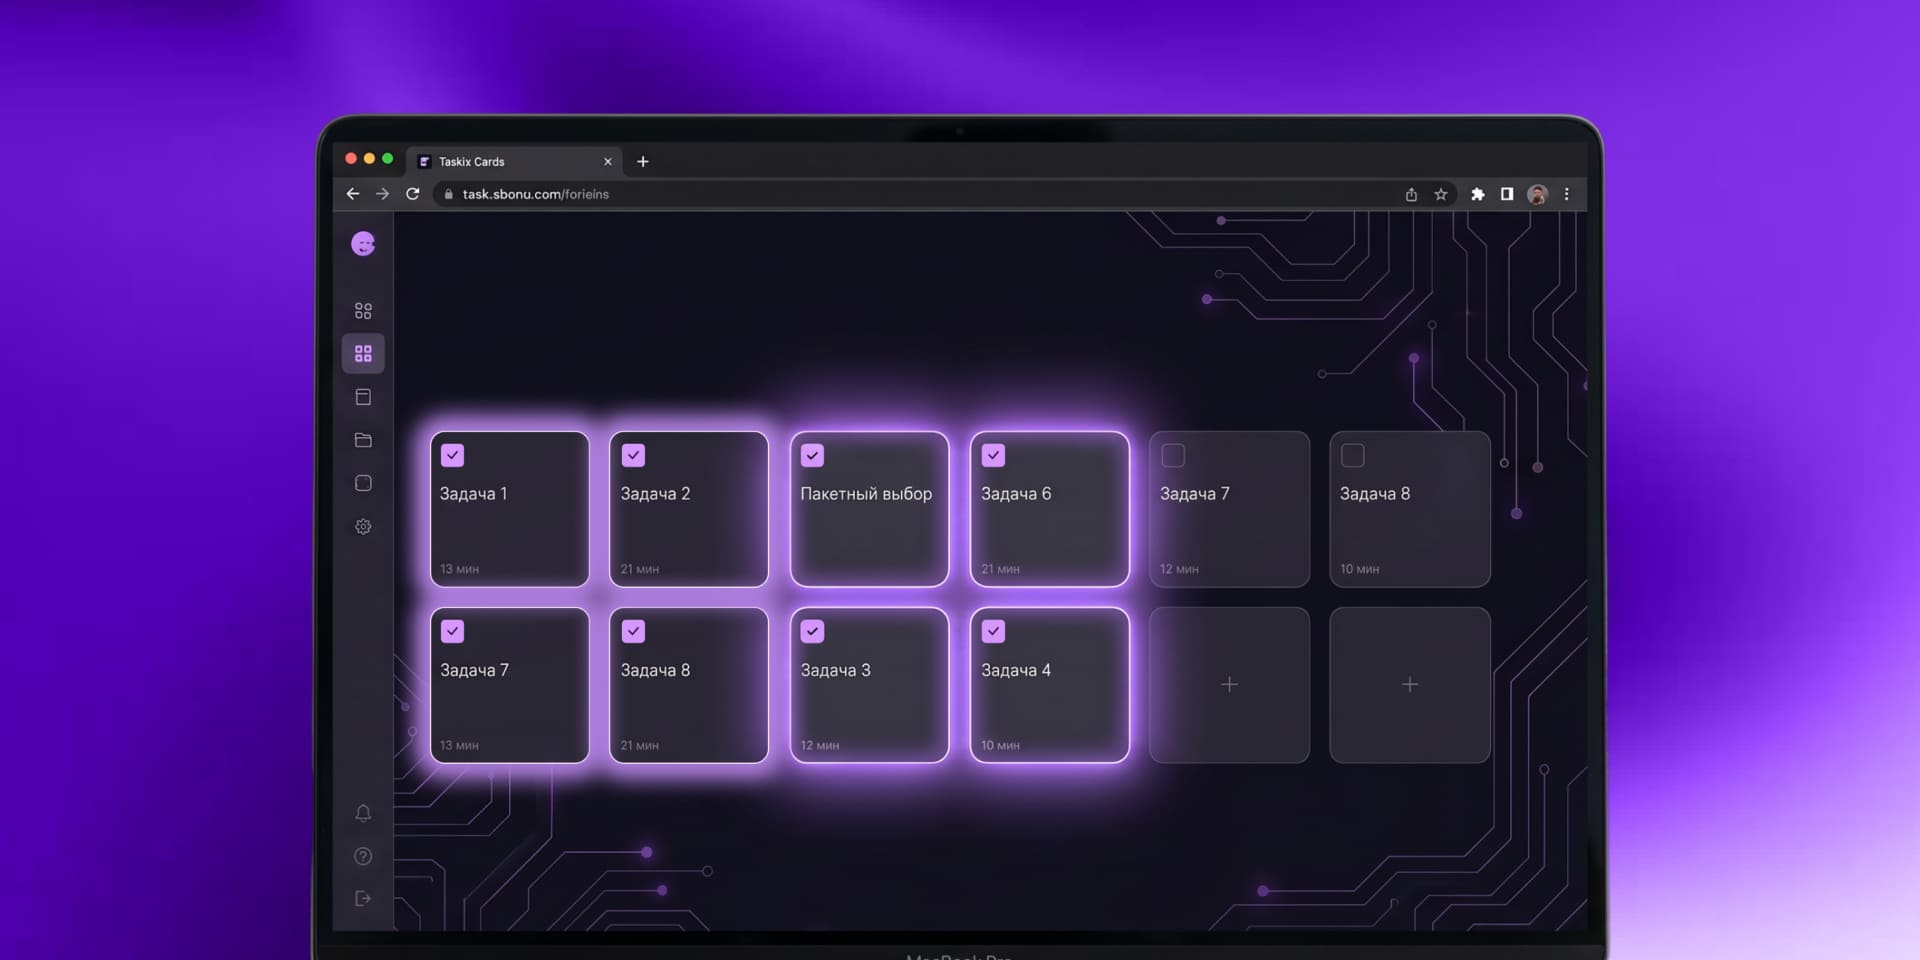
Task: Check the unchecked Задача 7 card checkbox
Action: click(1173, 456)
